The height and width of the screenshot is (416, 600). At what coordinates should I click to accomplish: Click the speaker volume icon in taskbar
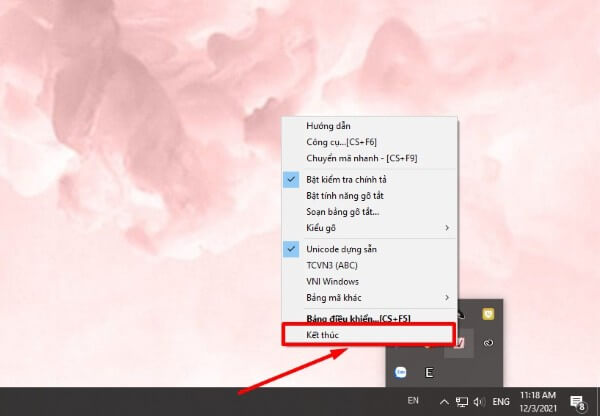point(479,402)
